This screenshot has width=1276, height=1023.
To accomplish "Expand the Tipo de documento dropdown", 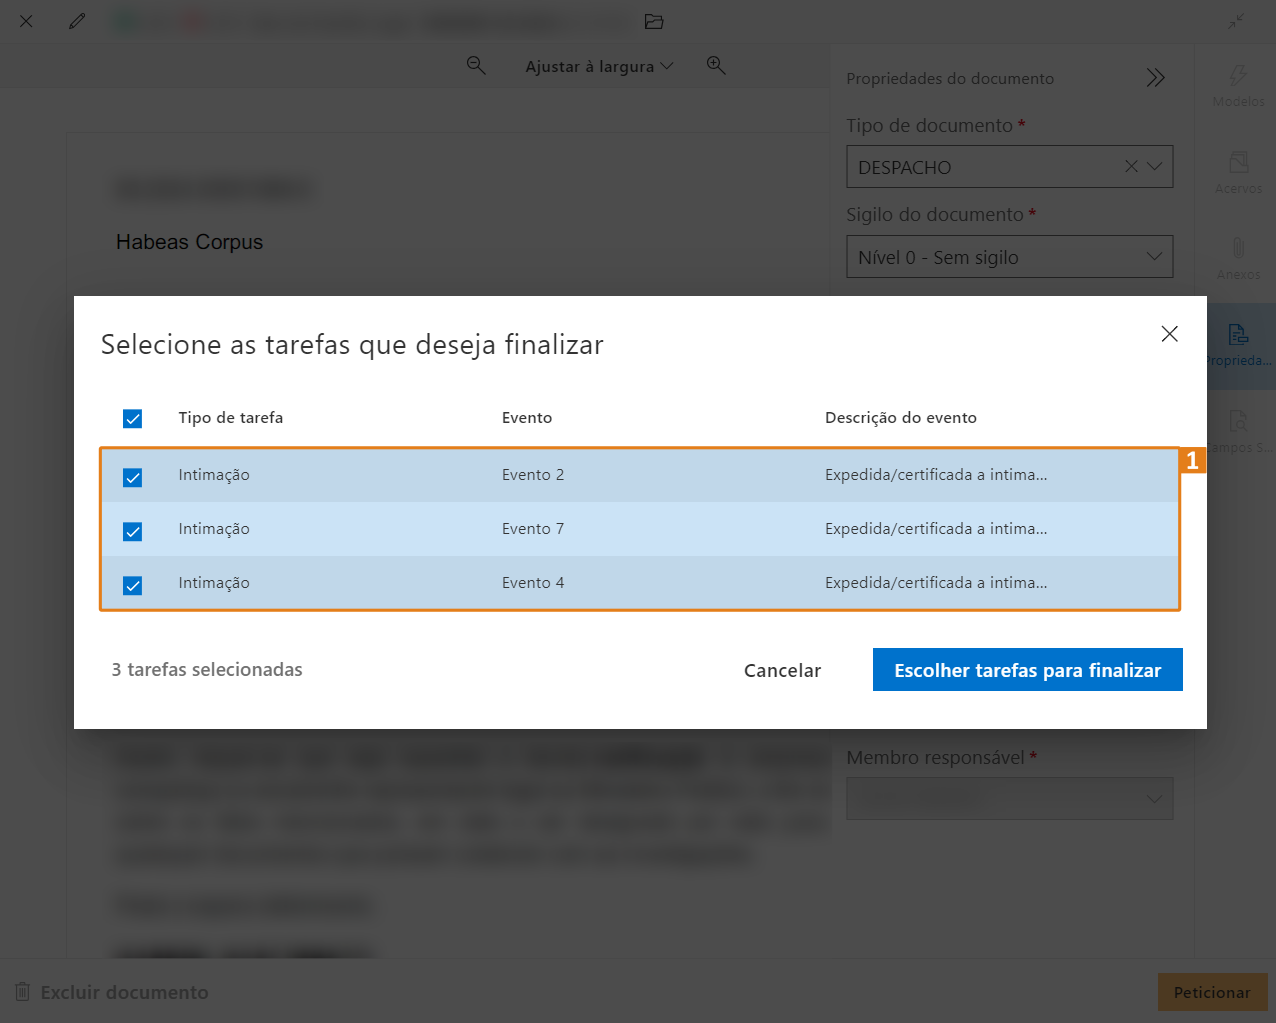I will point(1154,167).
